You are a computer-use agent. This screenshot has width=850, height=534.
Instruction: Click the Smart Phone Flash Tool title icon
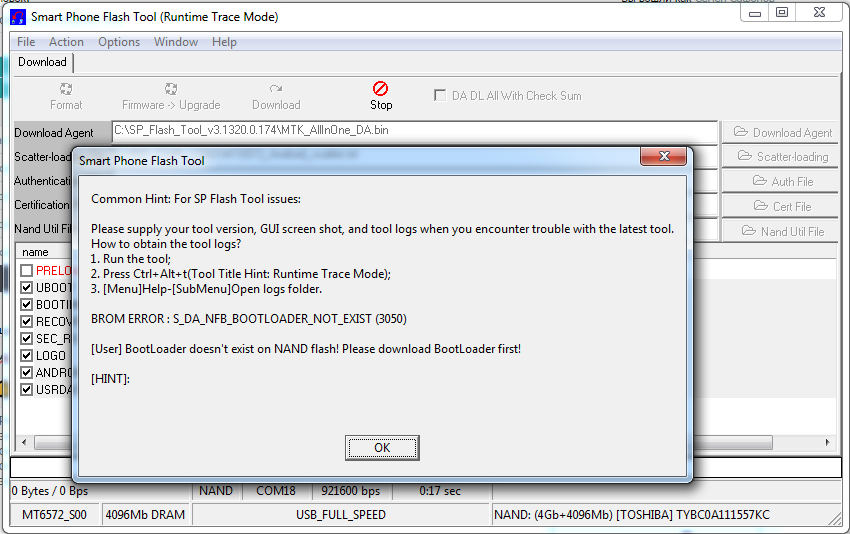click(18, 17)
